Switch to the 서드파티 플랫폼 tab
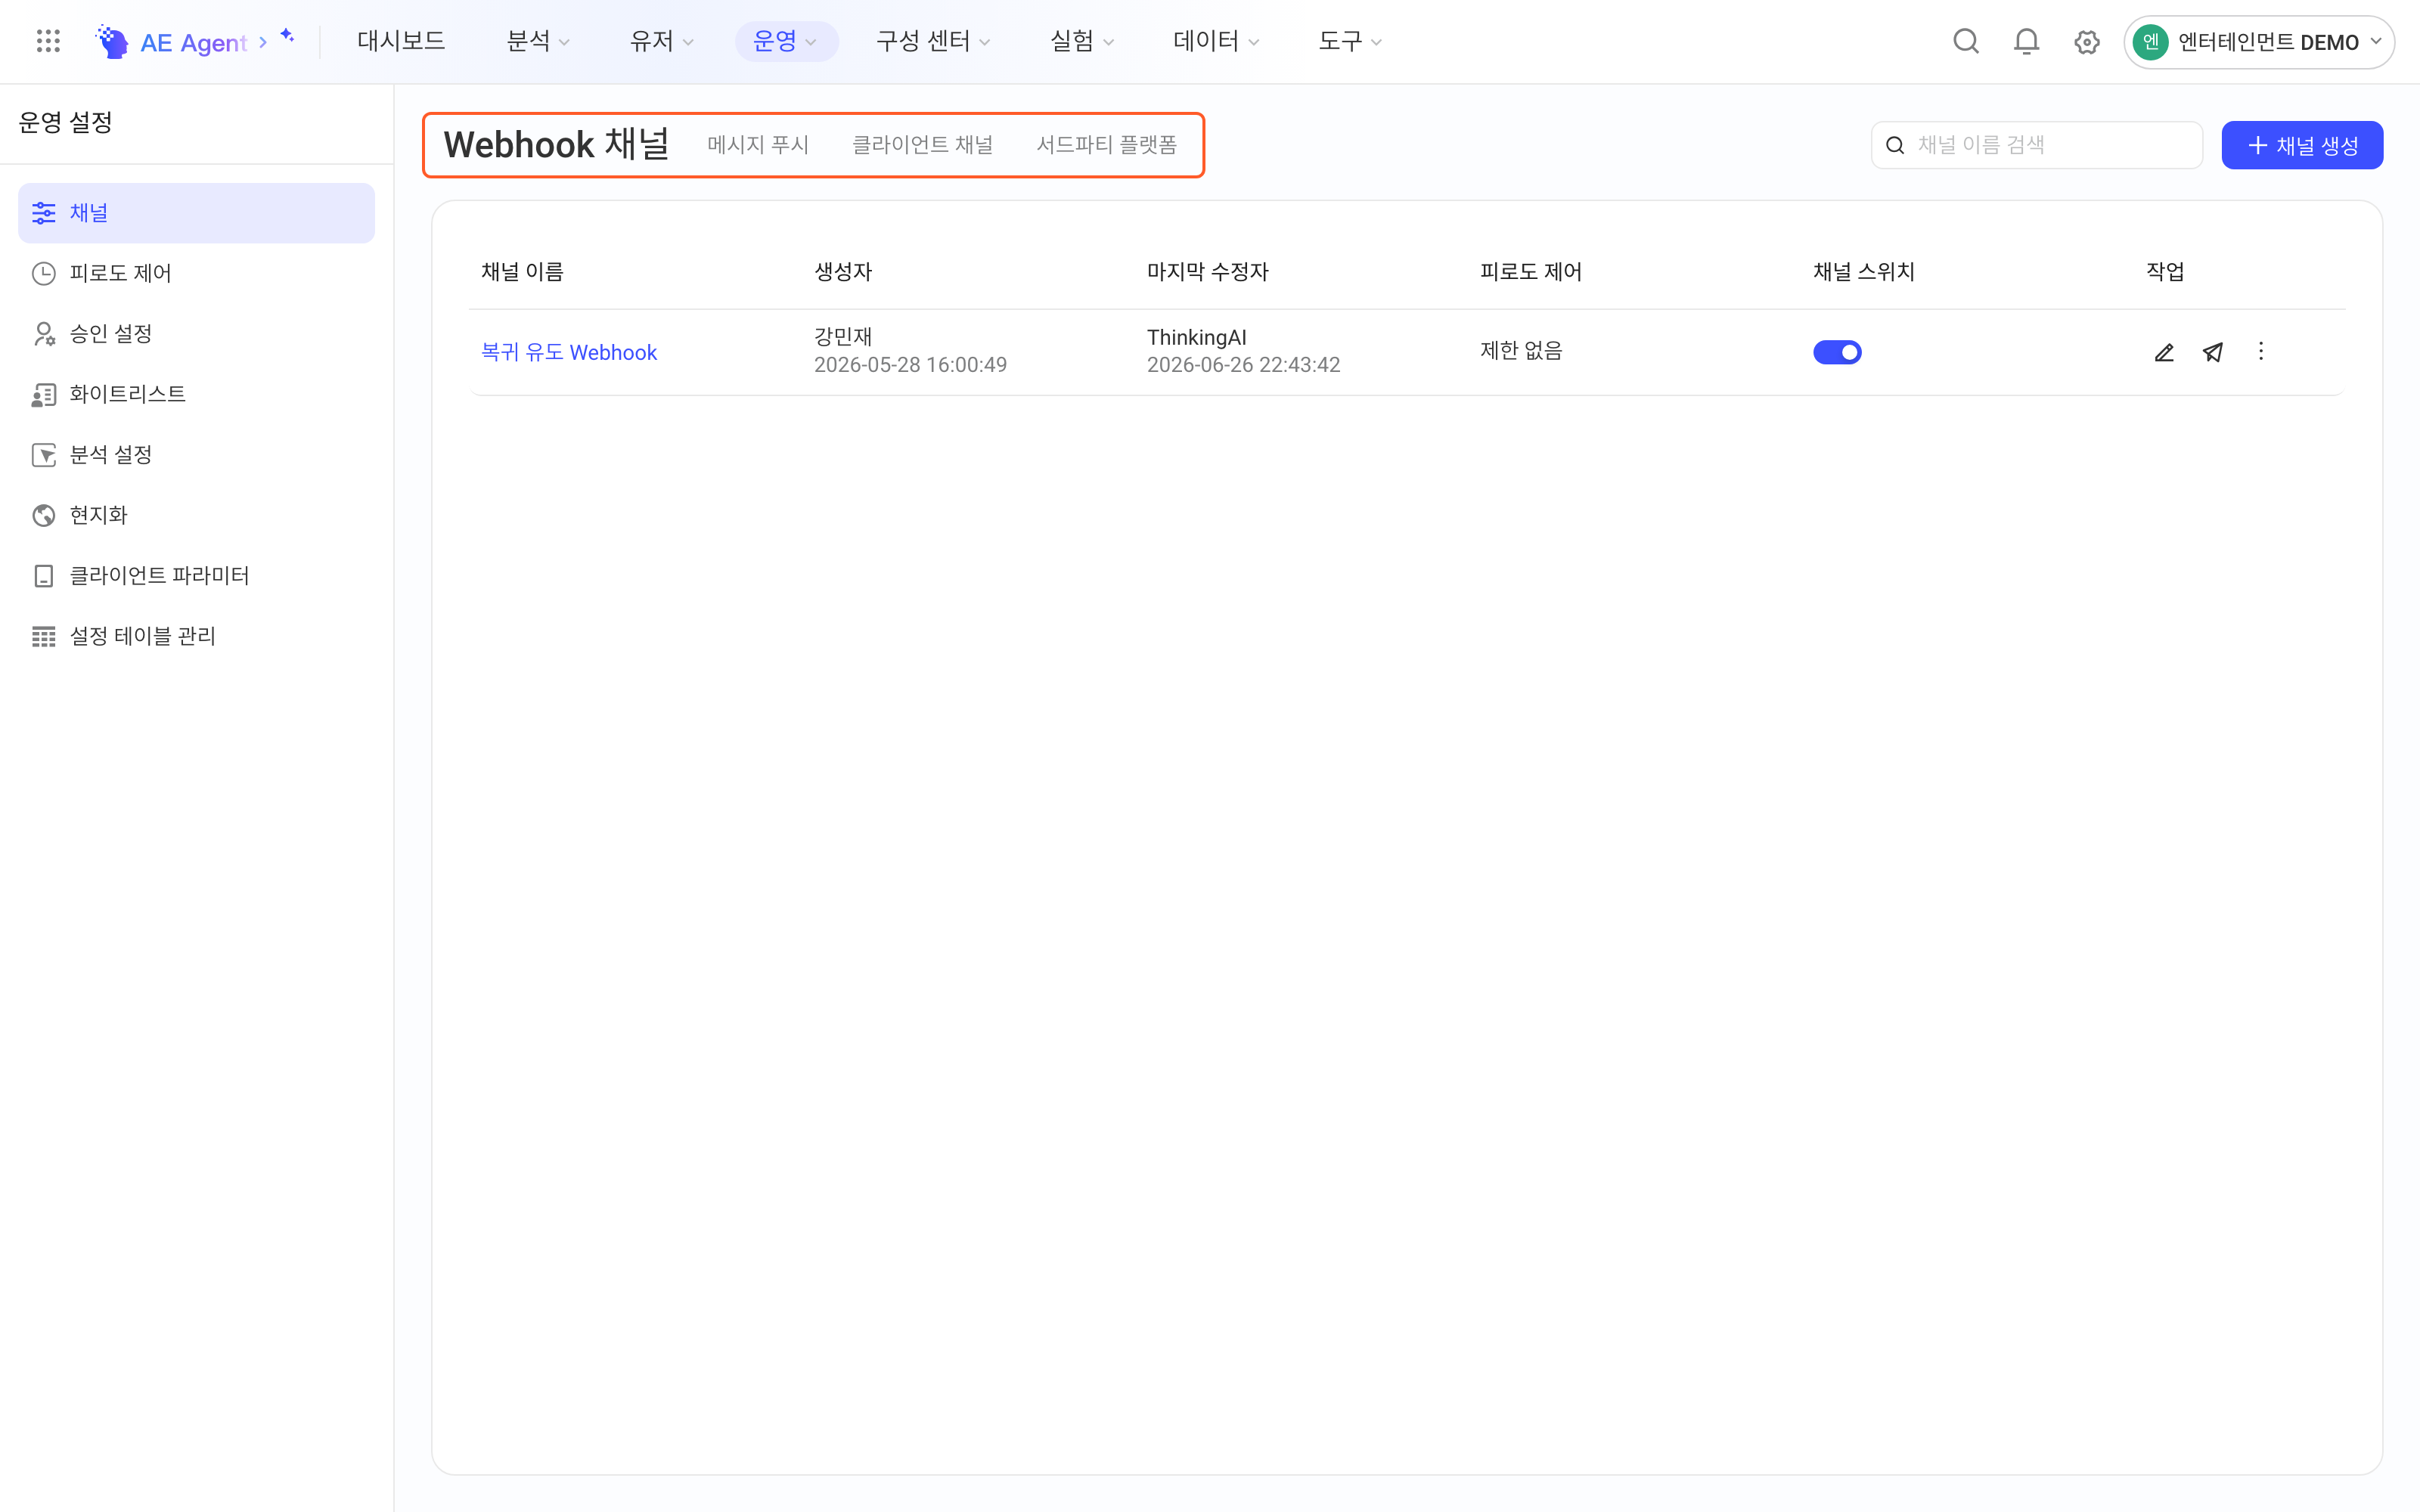2420x1512 pixels. [1106, 145]
